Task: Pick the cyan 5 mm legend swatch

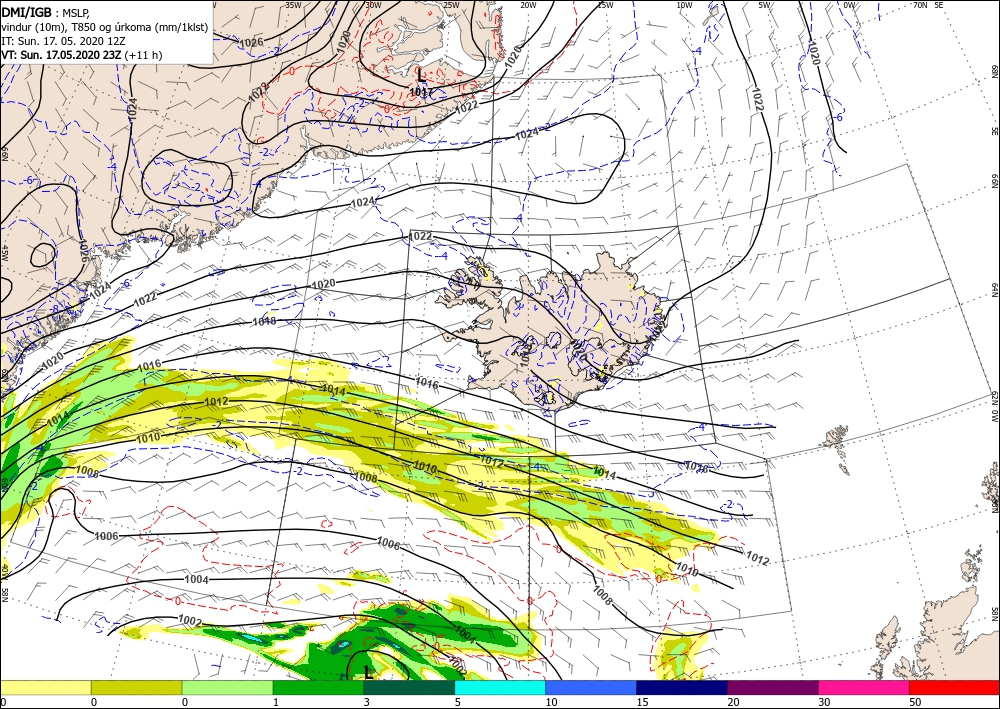Action: (x=500, y=687)
